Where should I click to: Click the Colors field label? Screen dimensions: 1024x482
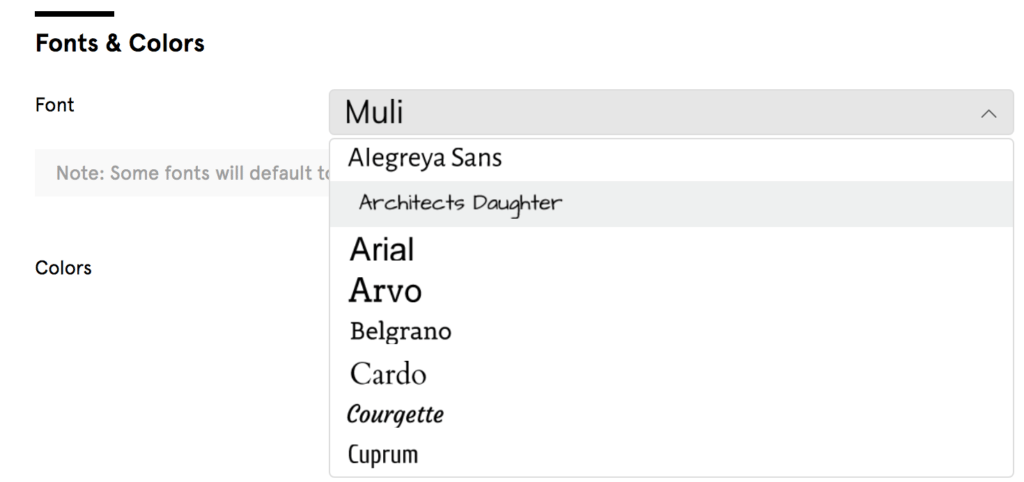(x=63, y=268)
